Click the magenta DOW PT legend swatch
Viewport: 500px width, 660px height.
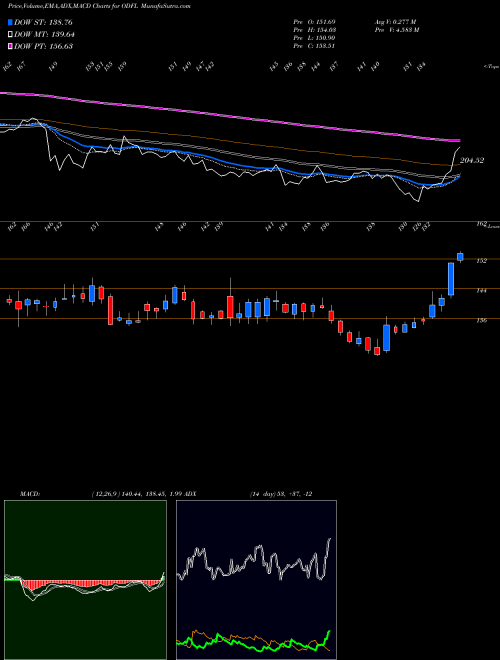(x=11, y=46)
